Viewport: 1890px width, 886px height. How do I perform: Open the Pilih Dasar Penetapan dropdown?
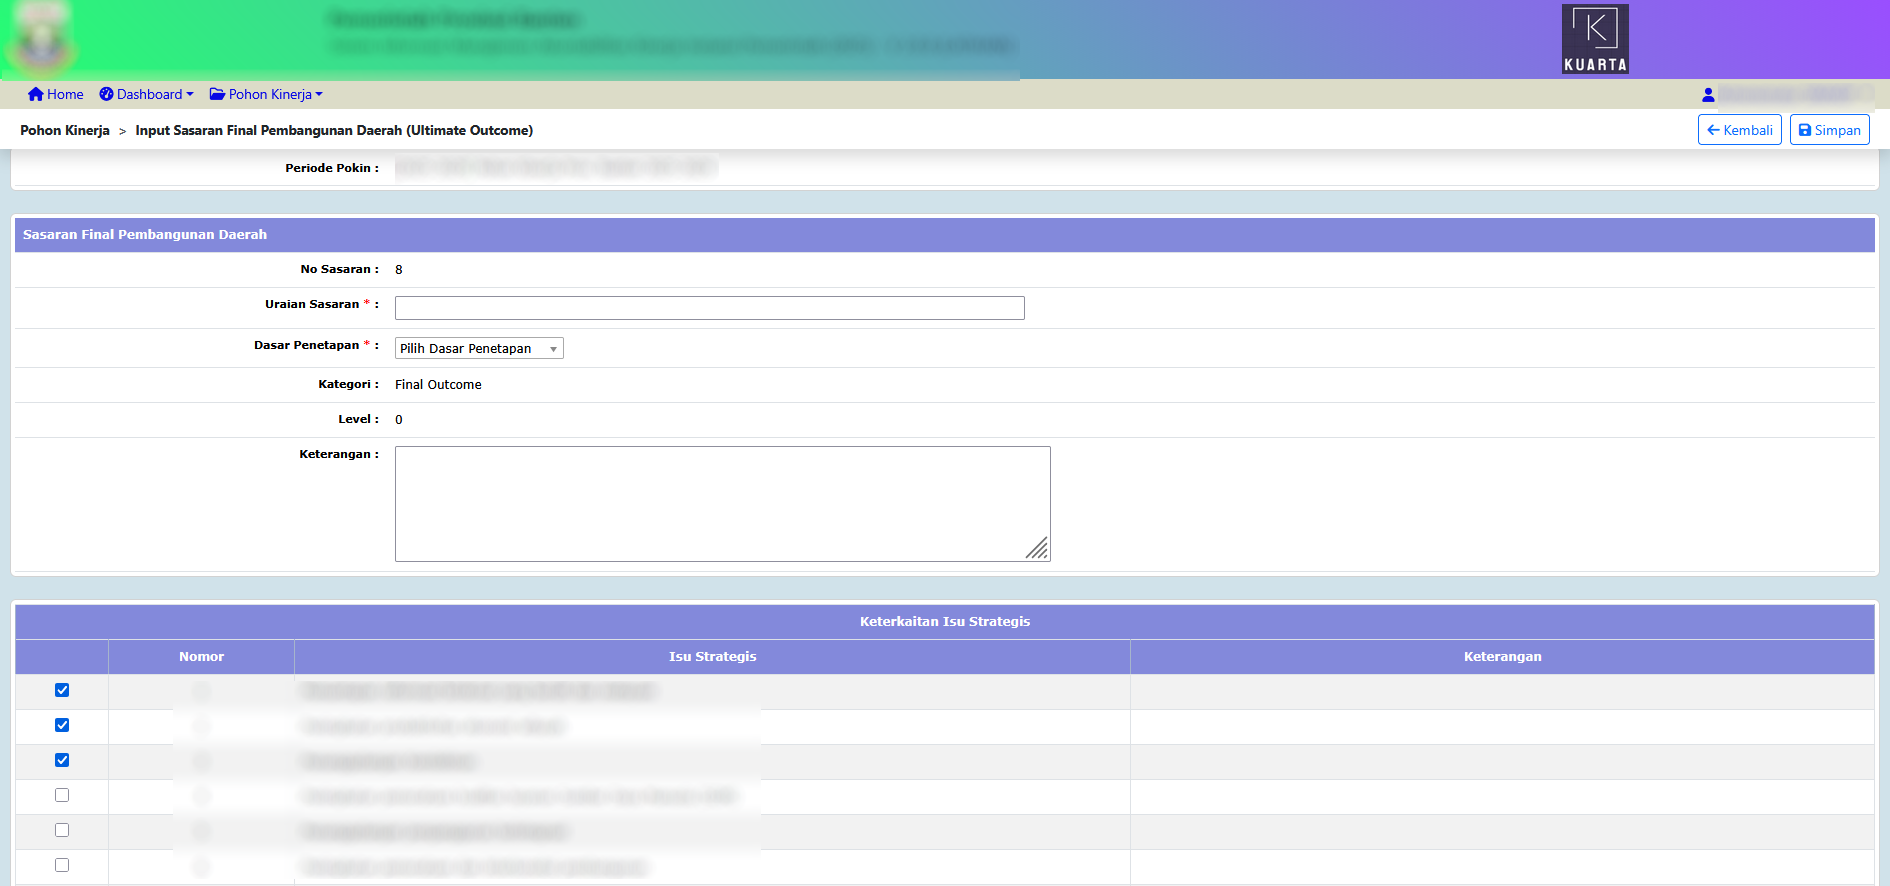click(479, 349)
